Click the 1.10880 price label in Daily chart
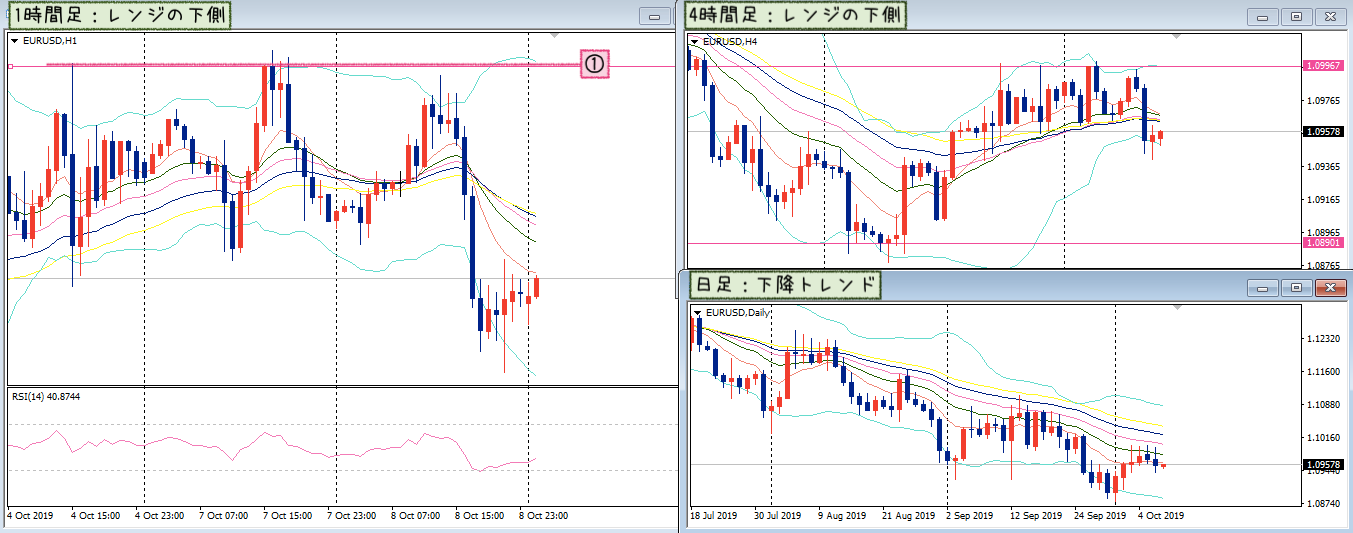 [1324, 405]
